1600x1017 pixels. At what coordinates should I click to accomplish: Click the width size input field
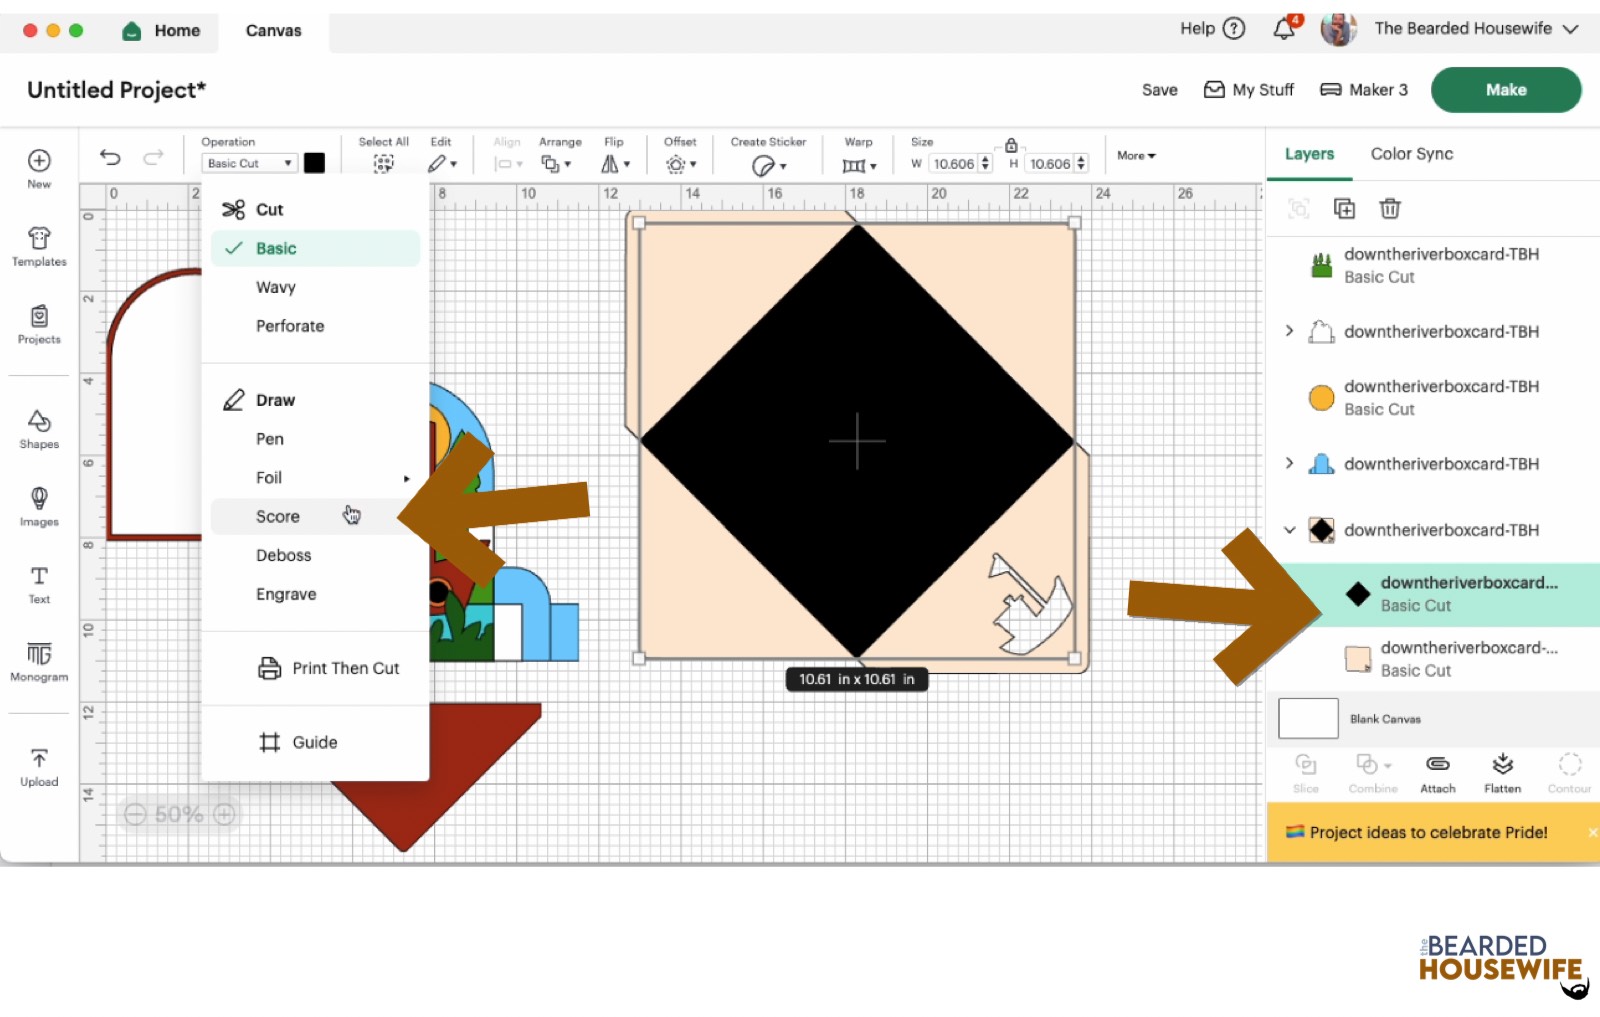coord(953,163)
